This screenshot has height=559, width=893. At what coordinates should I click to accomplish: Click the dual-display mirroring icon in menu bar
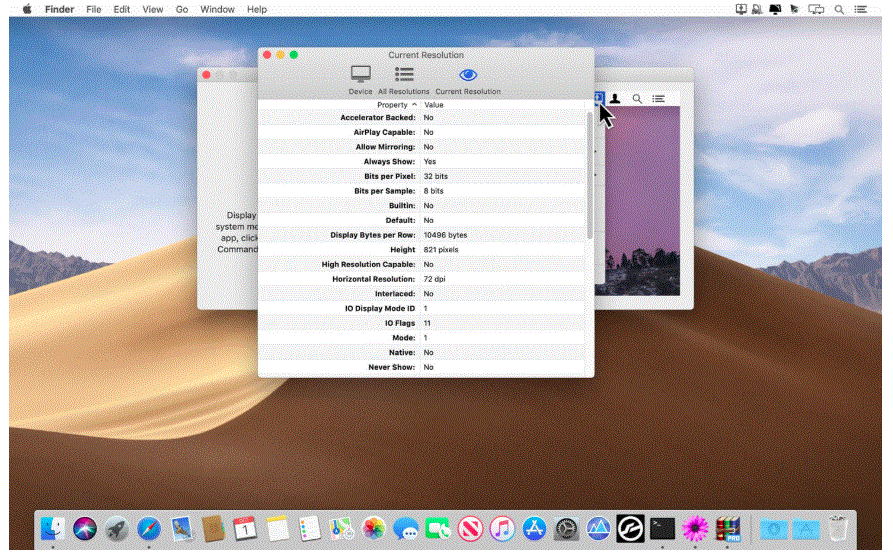(x=816, y=9)
